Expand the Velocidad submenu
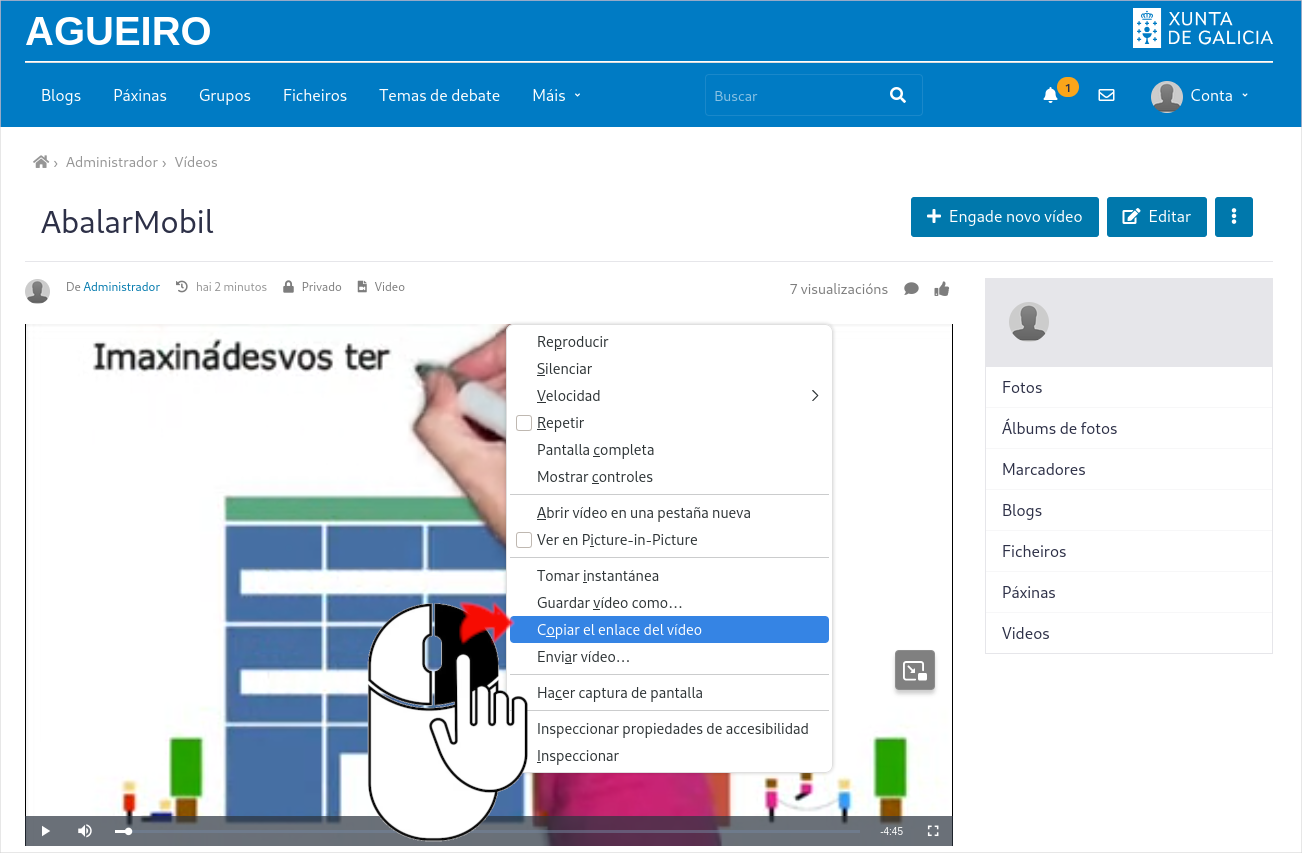The image size is (1302, 853). coord(669,396)
